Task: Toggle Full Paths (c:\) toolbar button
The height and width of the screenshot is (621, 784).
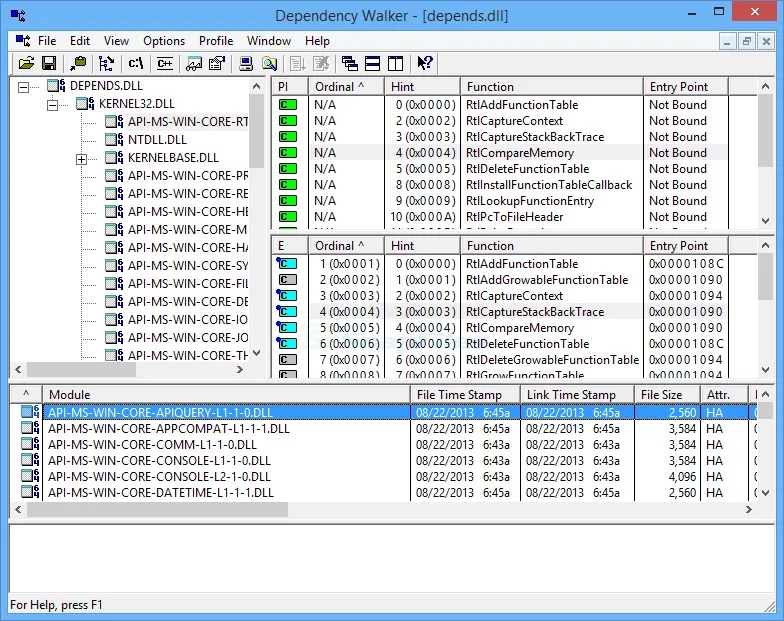Action: point(136,64)
